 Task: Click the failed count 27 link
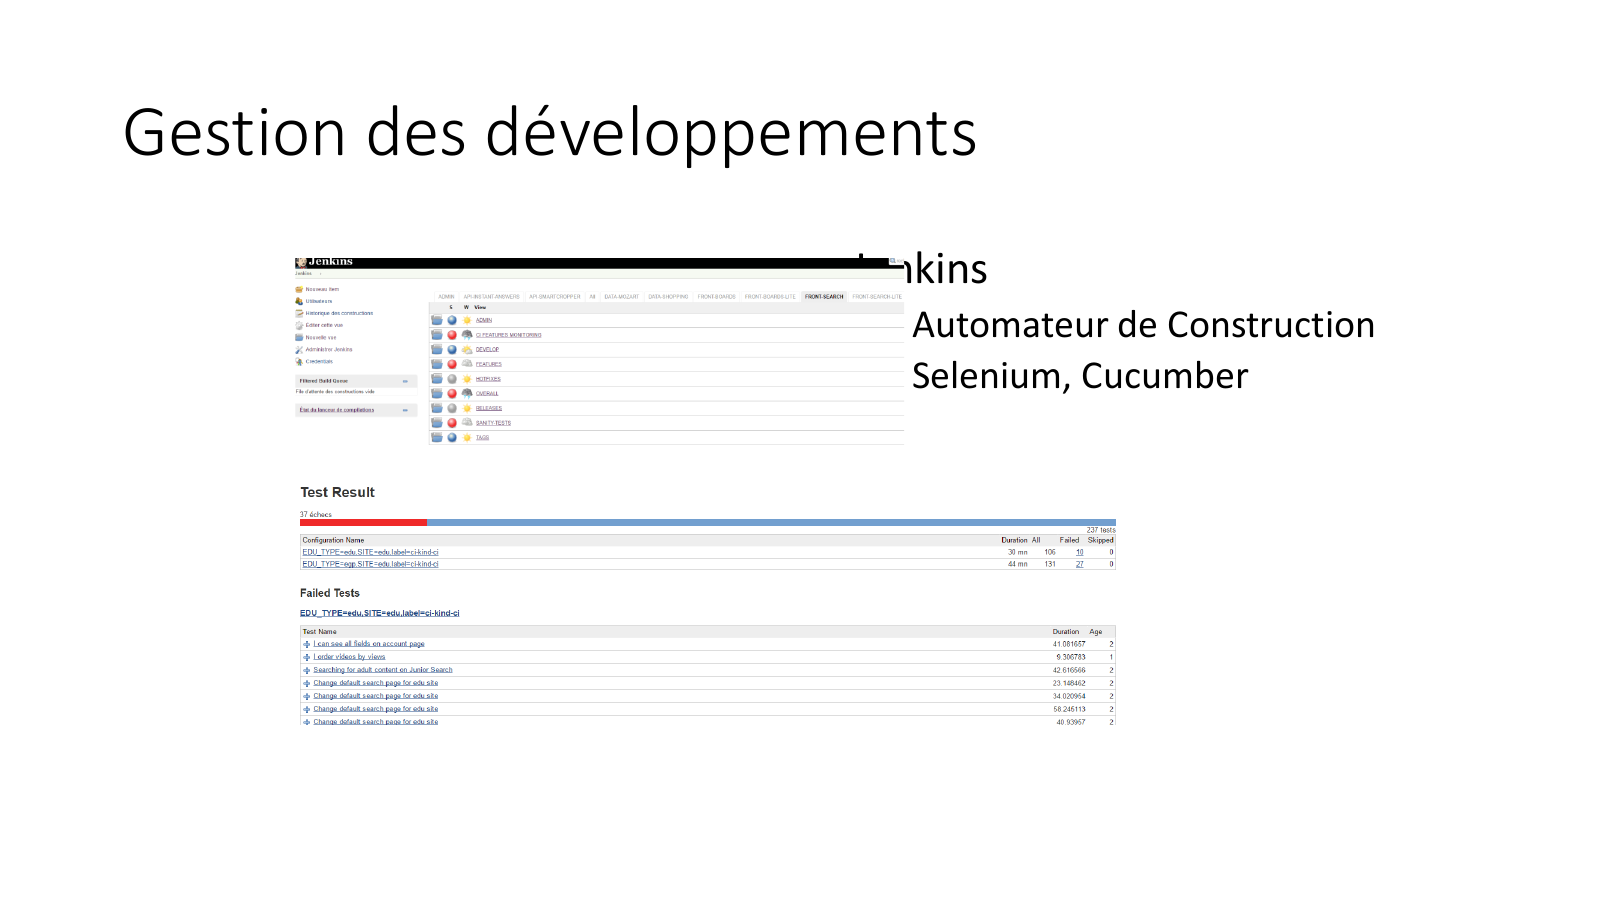pos(1080,564)
